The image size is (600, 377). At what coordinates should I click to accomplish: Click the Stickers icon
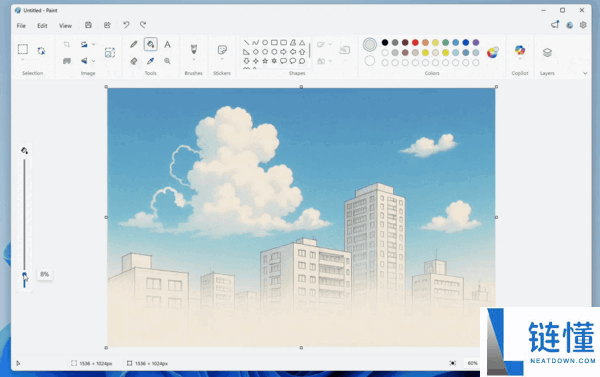point(222,49)
